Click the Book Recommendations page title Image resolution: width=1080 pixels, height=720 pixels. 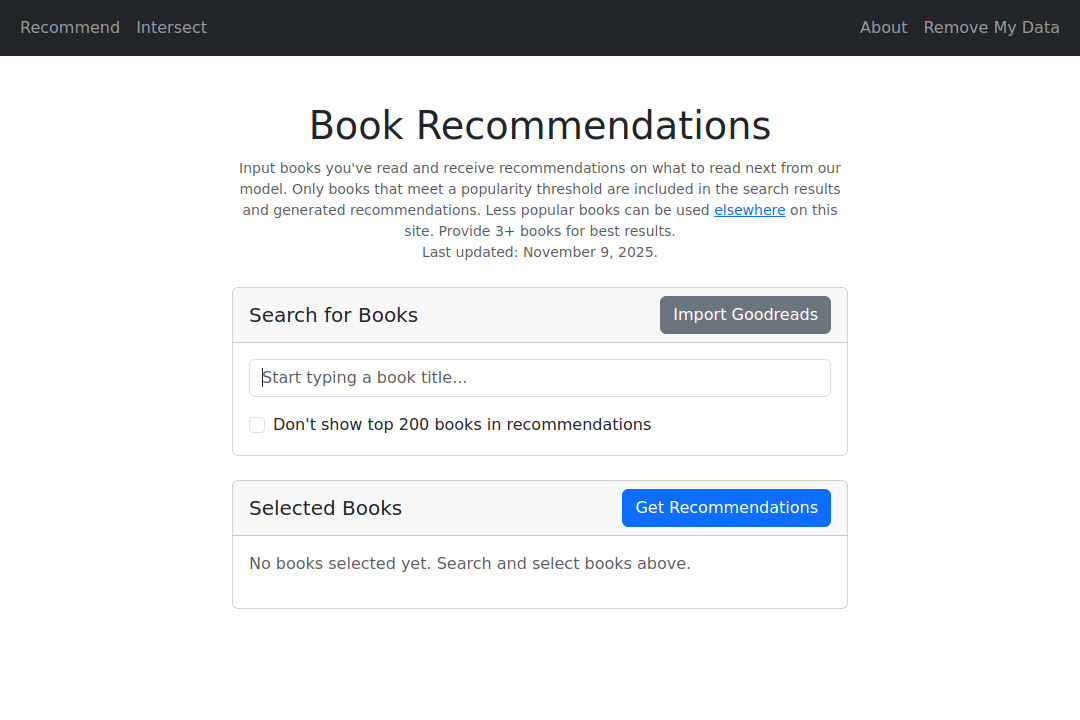coord(540,124)
